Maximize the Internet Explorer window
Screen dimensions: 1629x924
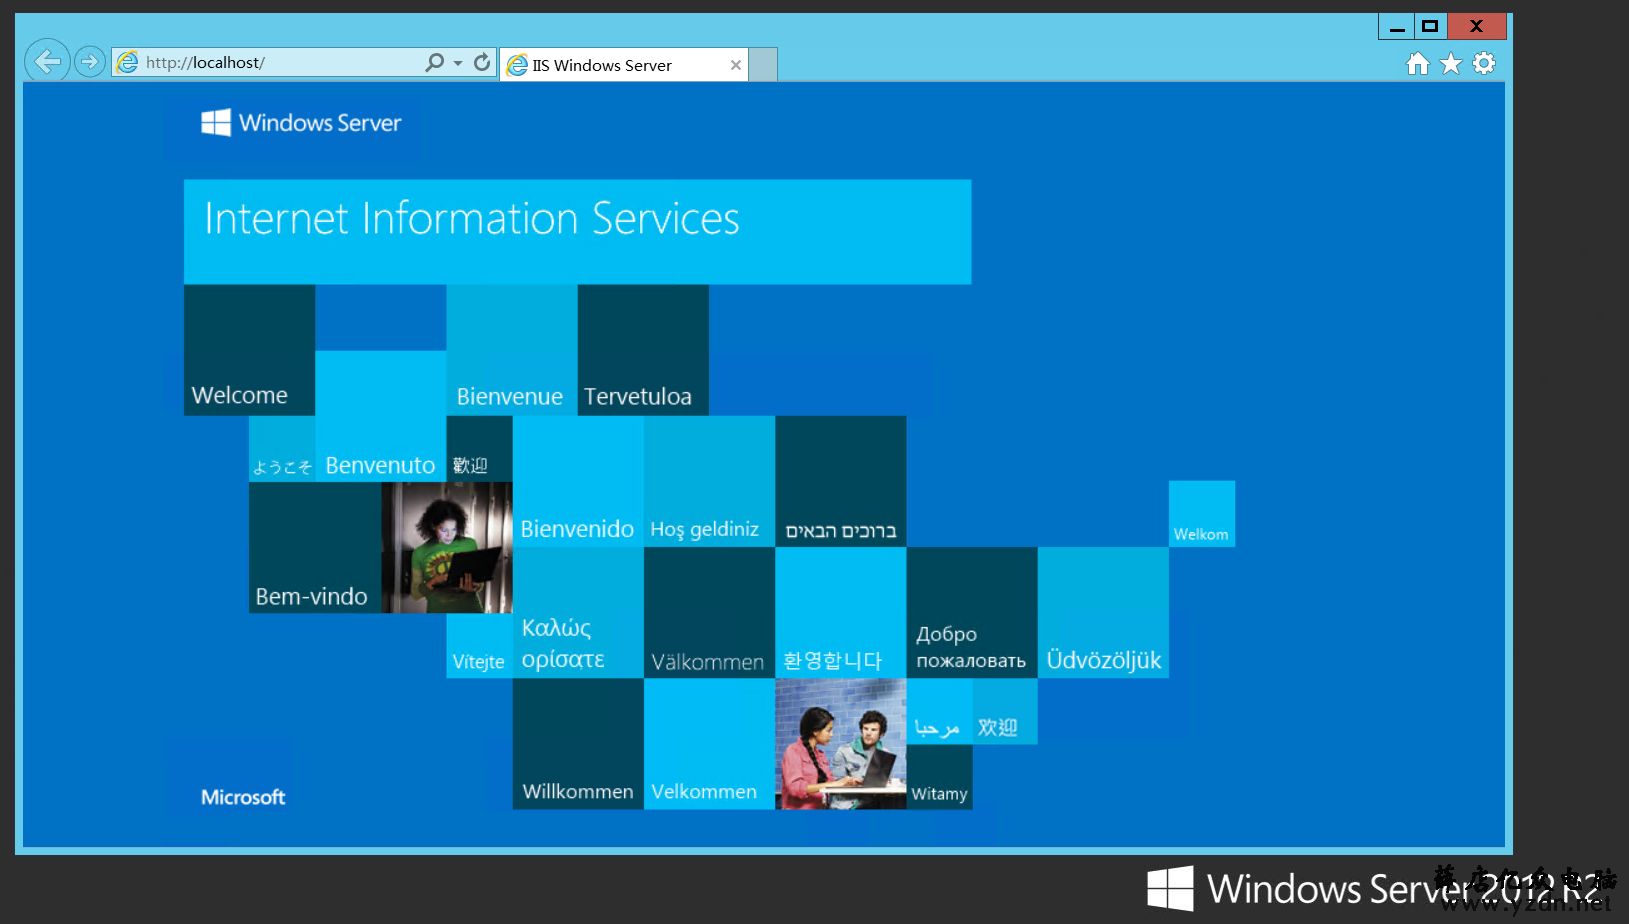tap(1430, 26)
